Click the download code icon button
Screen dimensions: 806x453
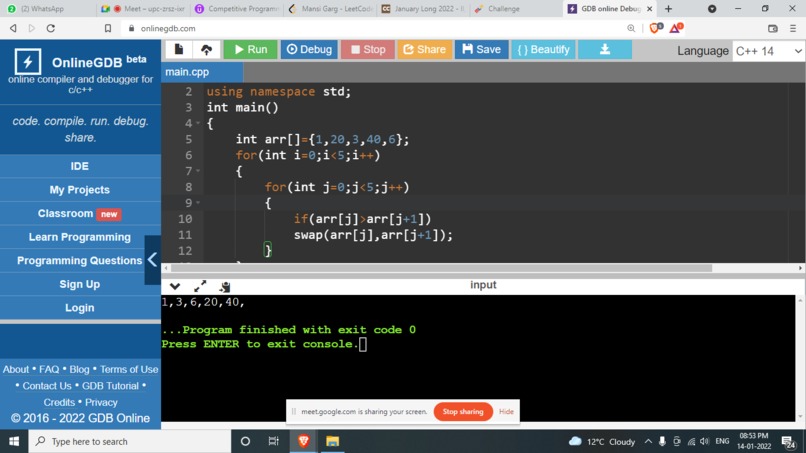pos(605,49)
